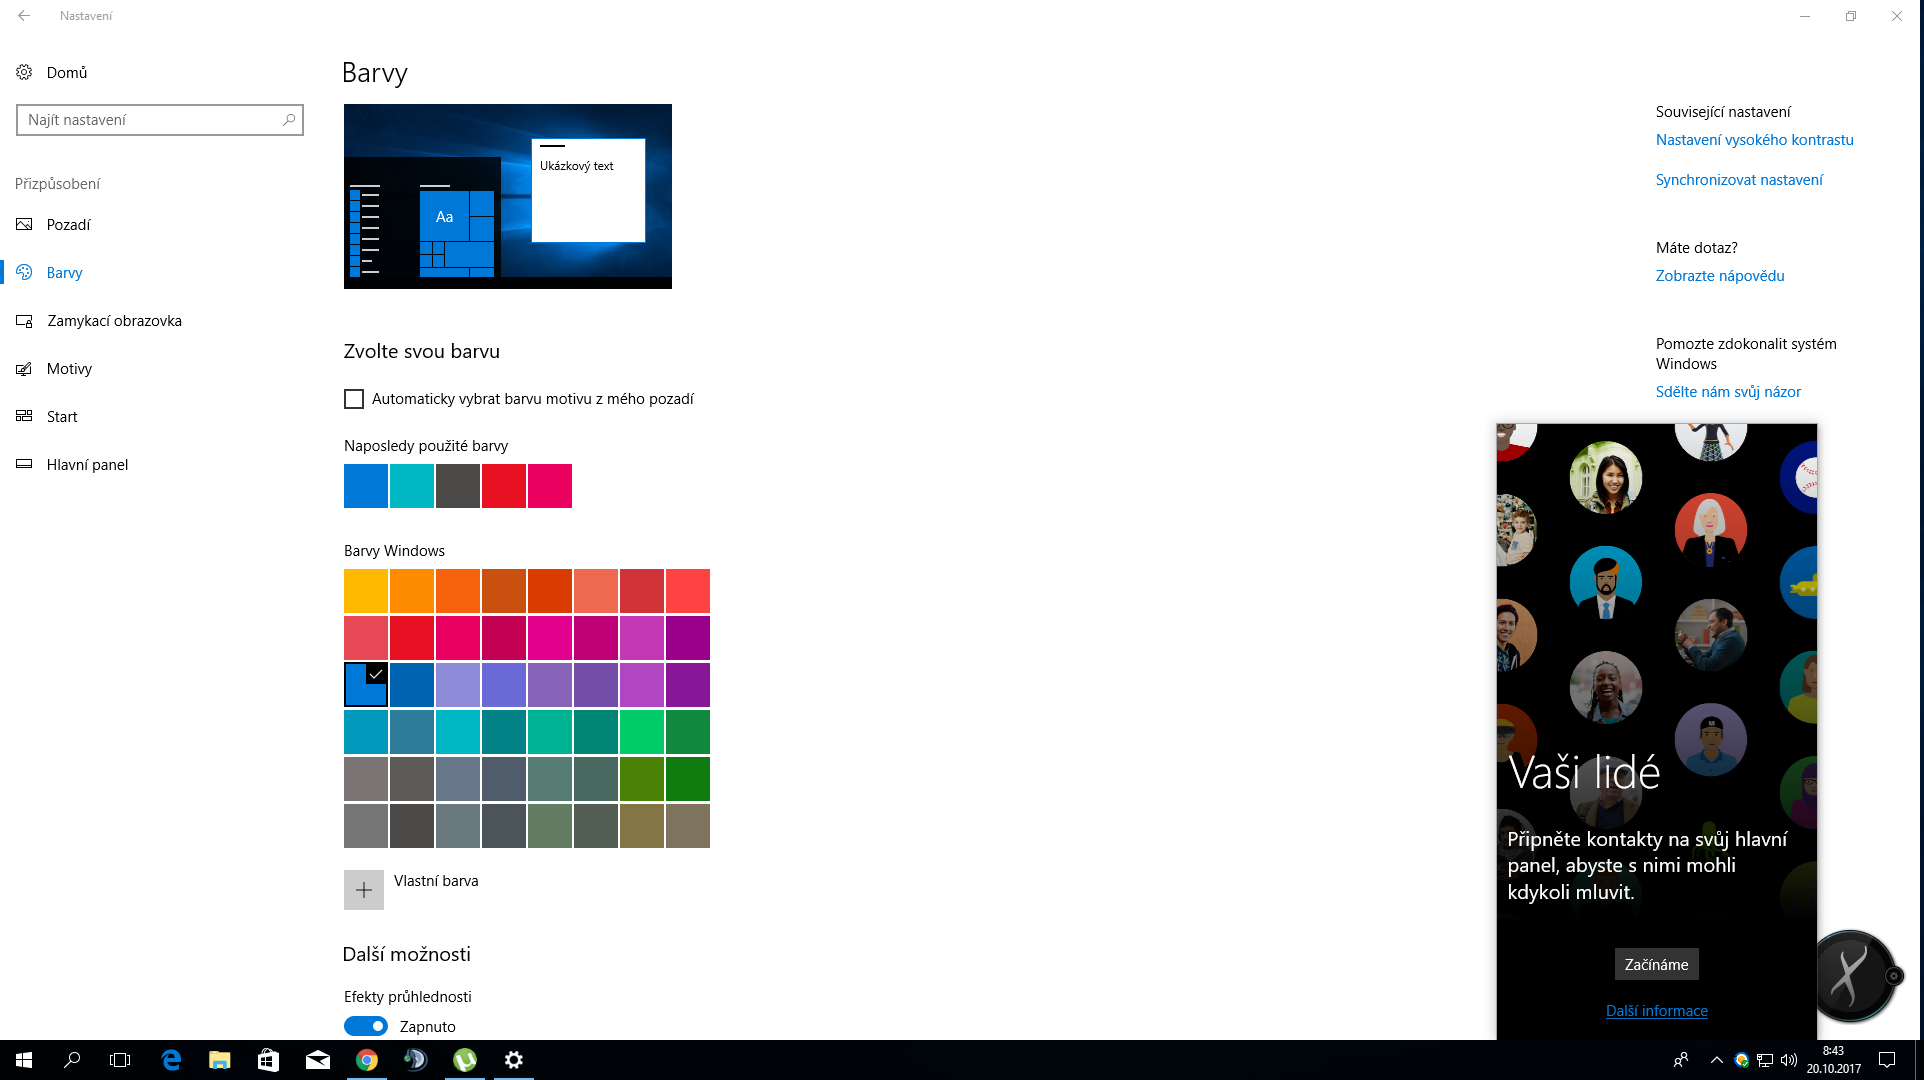This screenshot has height=1080, width=1924.
Task: Open the Windows Store taskbar icon
Action: pyautogui.click(x=268, y=1060)
